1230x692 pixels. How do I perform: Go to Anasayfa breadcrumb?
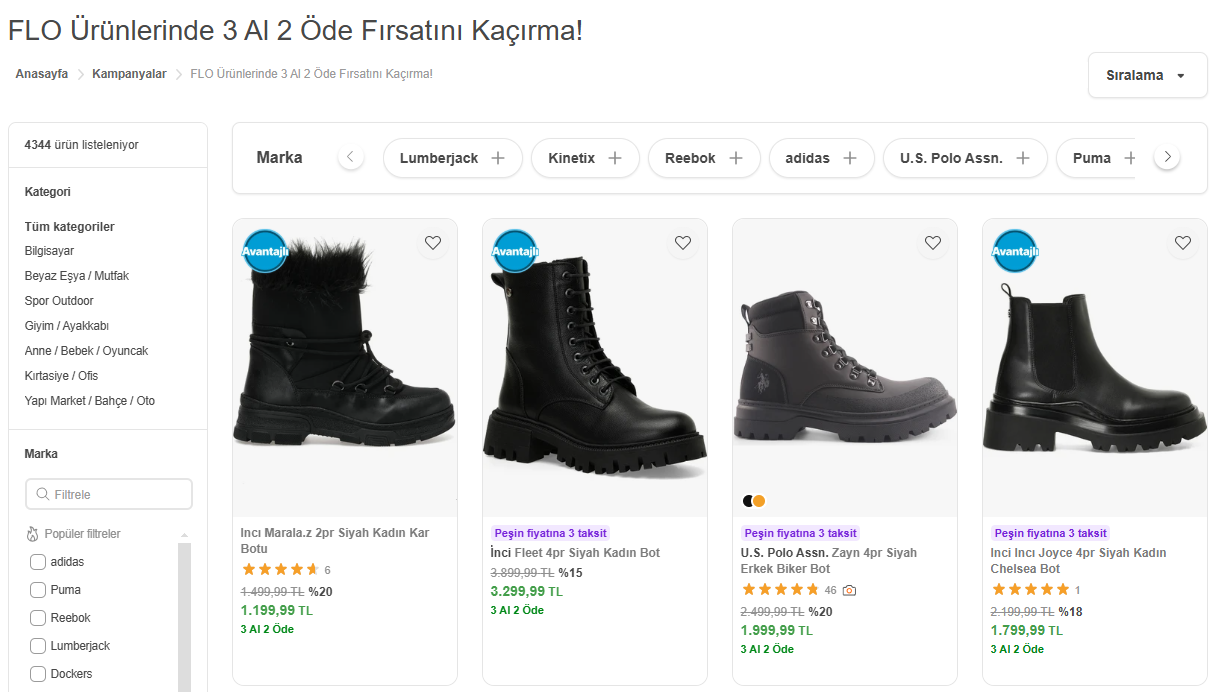(42, 74)
